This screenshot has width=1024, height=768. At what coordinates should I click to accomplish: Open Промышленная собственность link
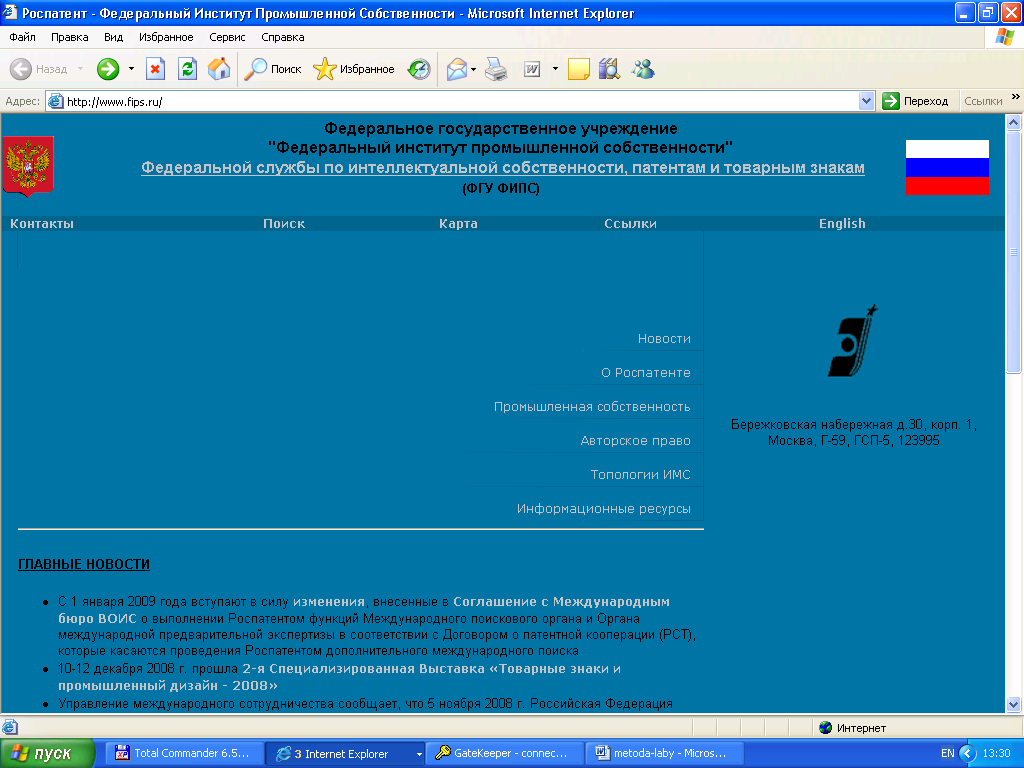(x=592, y=407)
